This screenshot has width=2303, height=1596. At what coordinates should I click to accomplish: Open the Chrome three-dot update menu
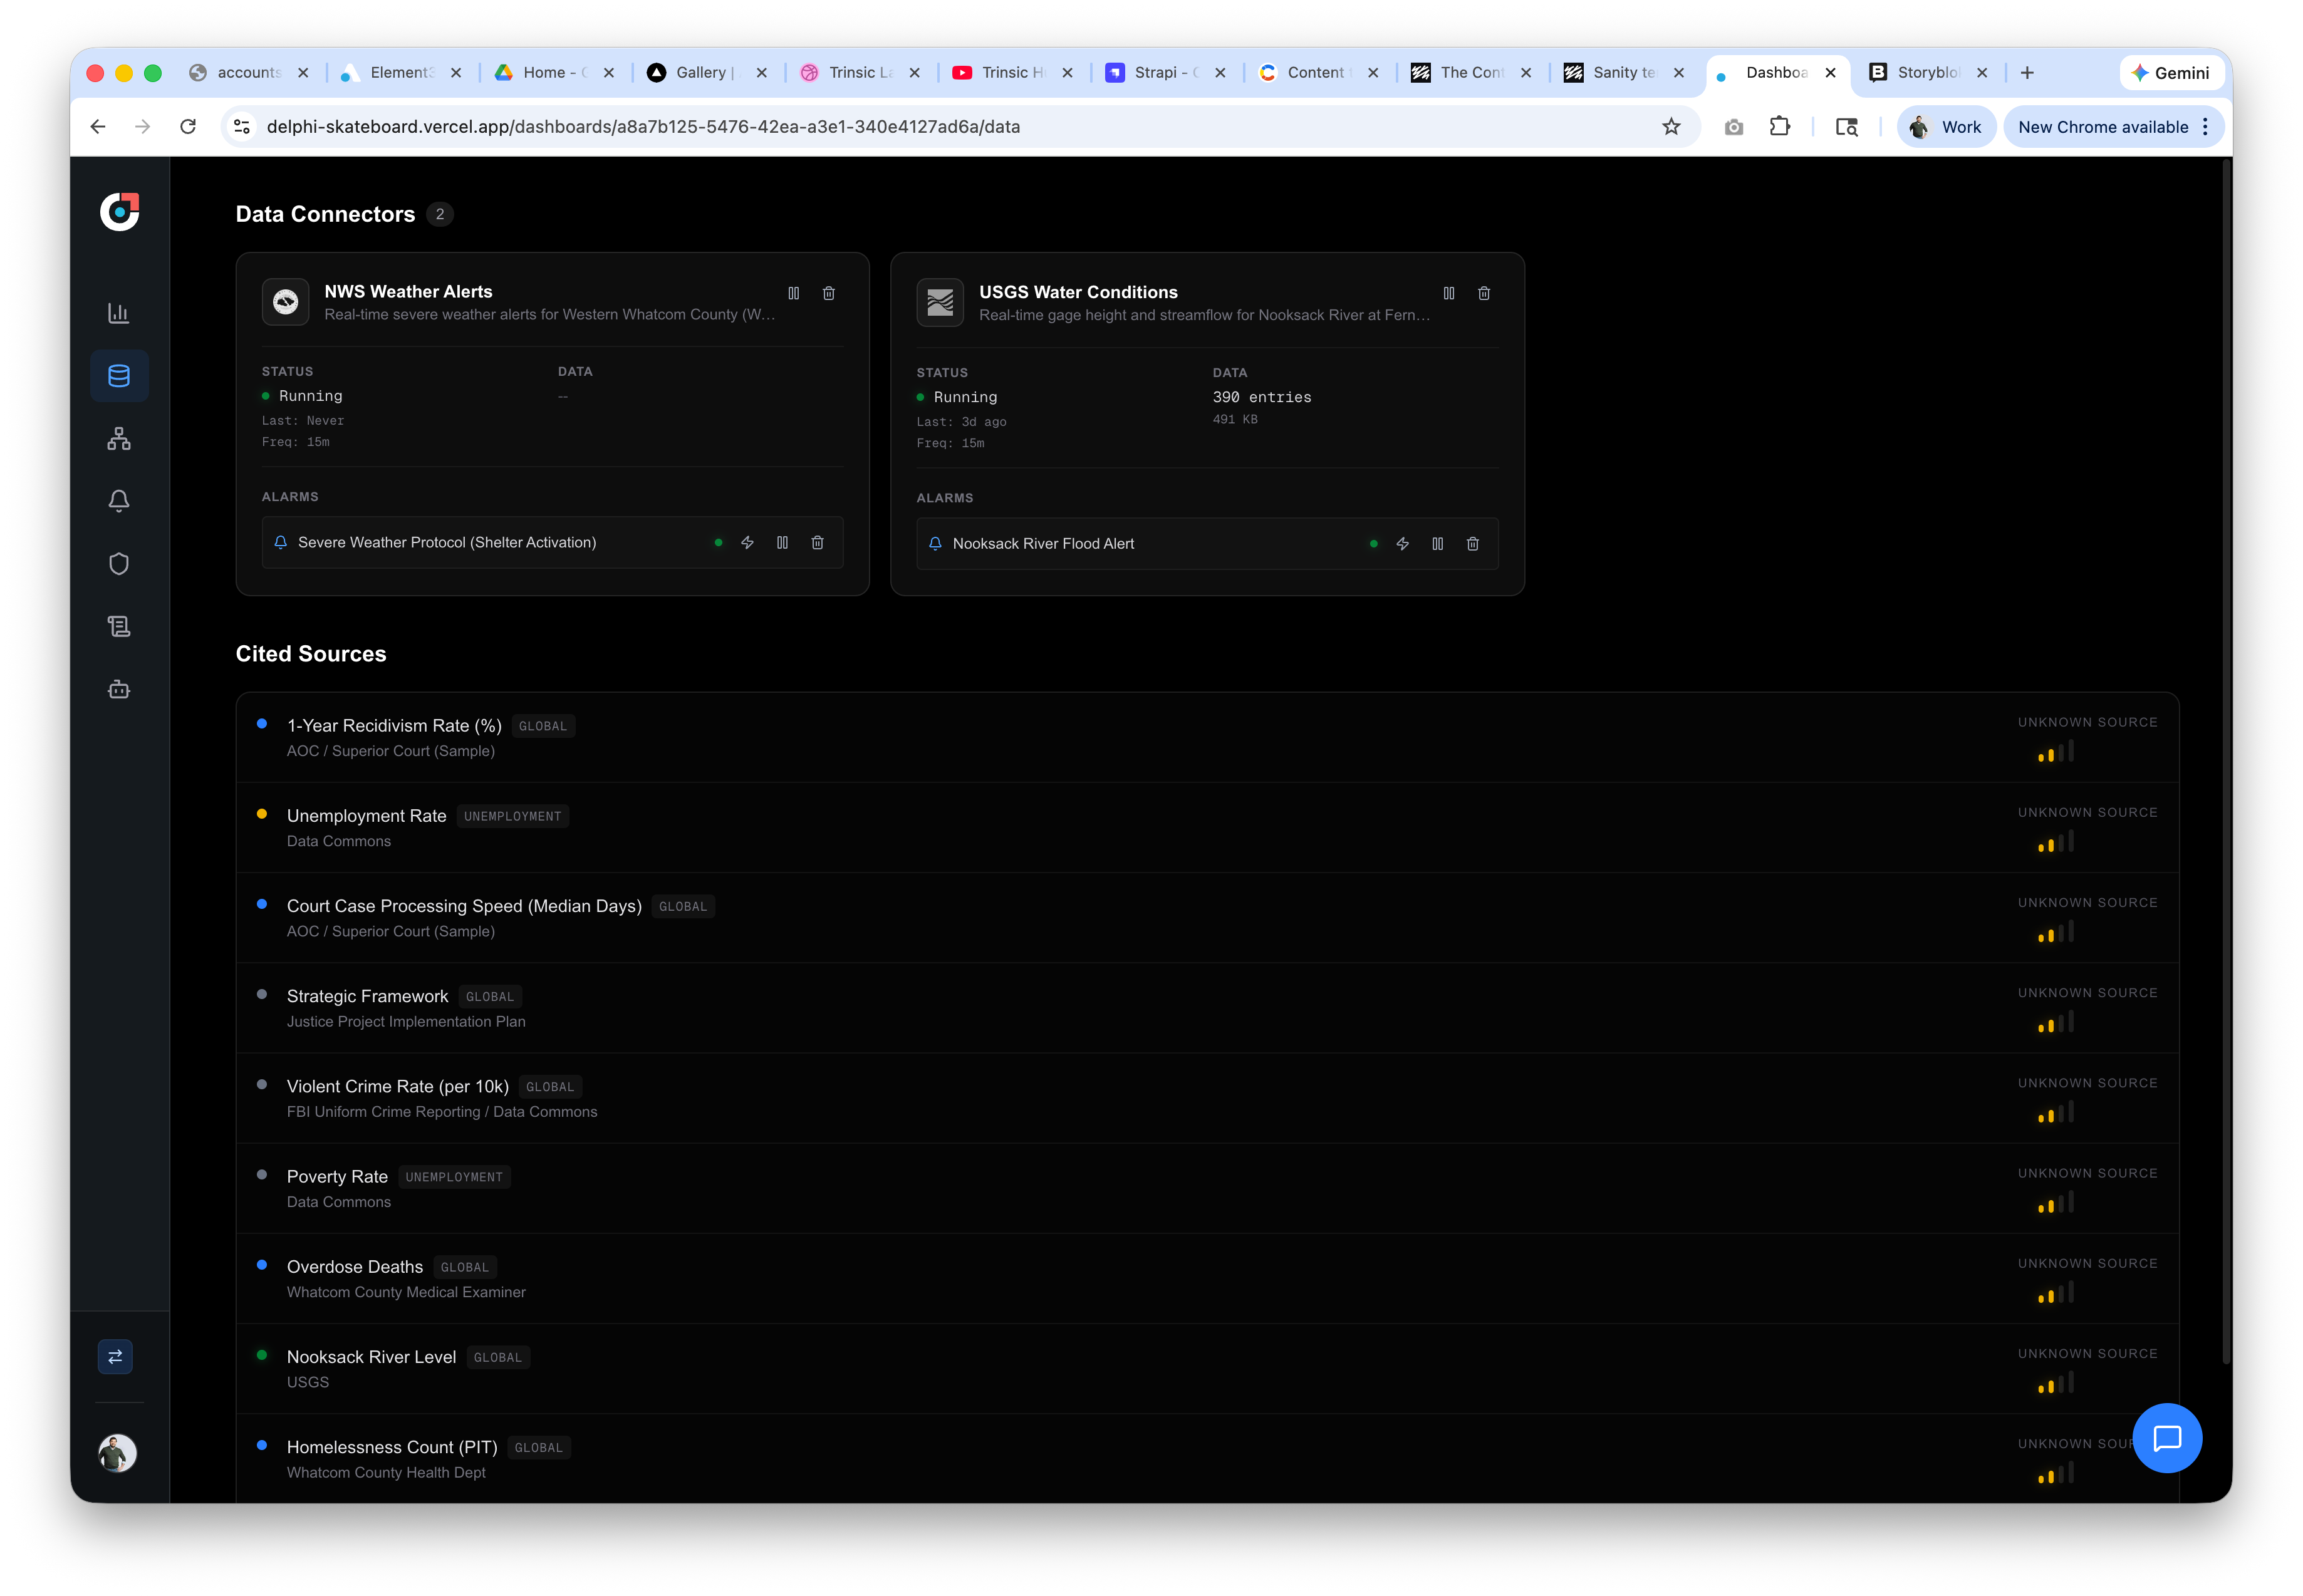click(2204, 127)
